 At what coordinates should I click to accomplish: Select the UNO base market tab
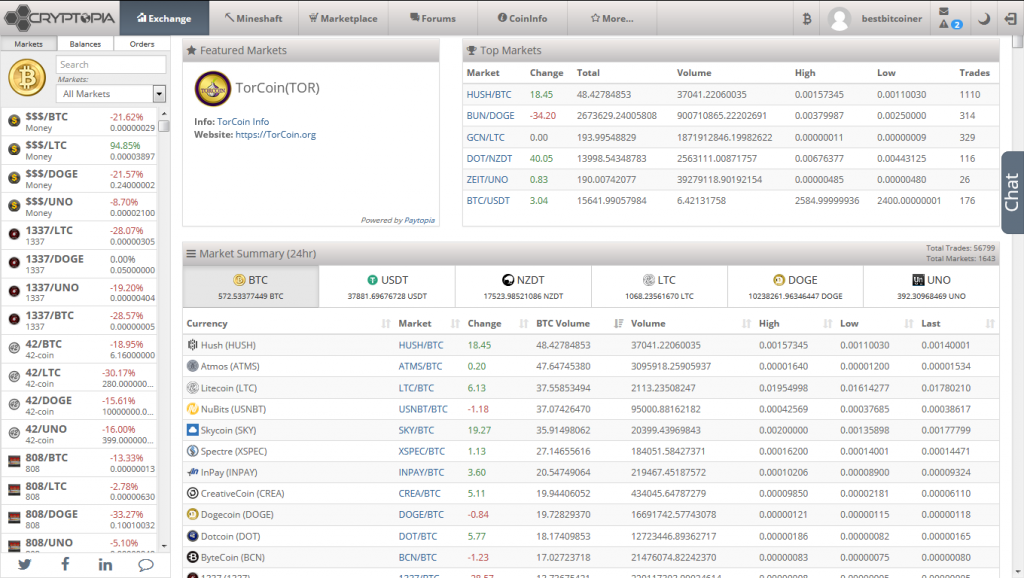click(x=931, y=287)
